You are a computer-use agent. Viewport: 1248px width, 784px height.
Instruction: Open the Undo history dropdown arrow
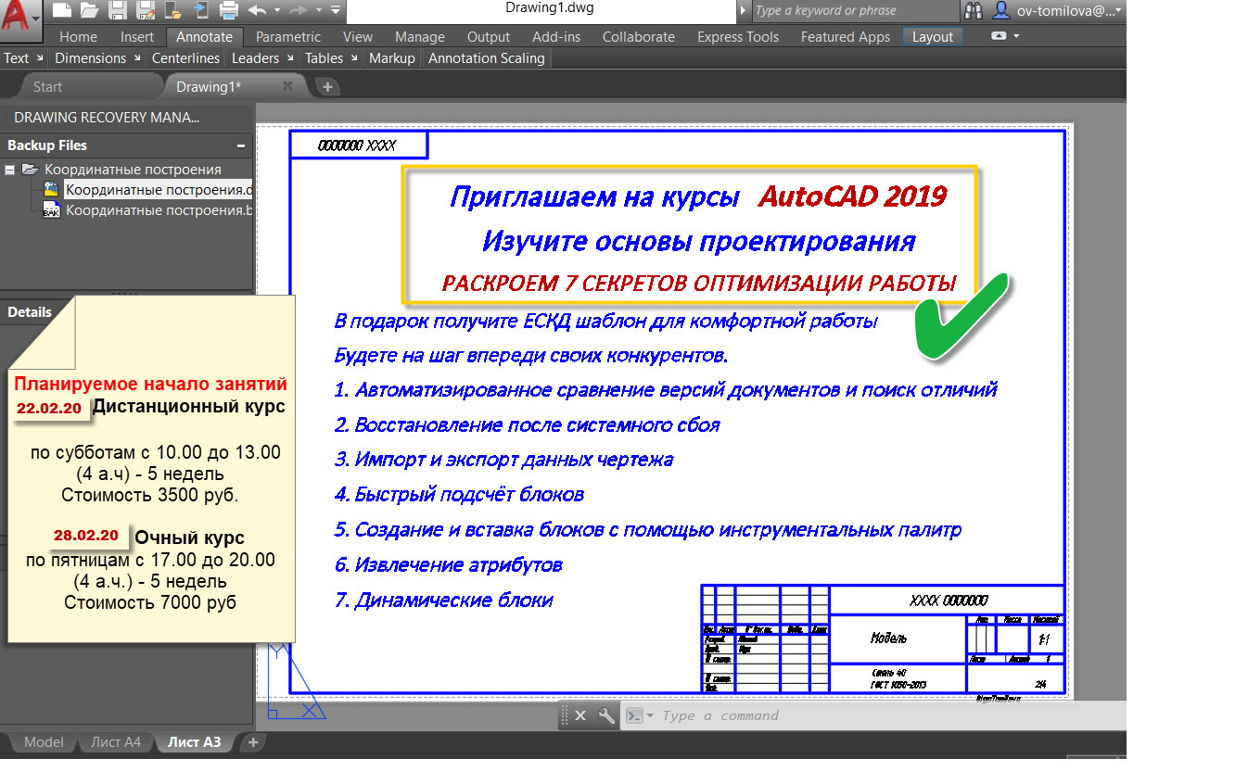coord(277,11)
